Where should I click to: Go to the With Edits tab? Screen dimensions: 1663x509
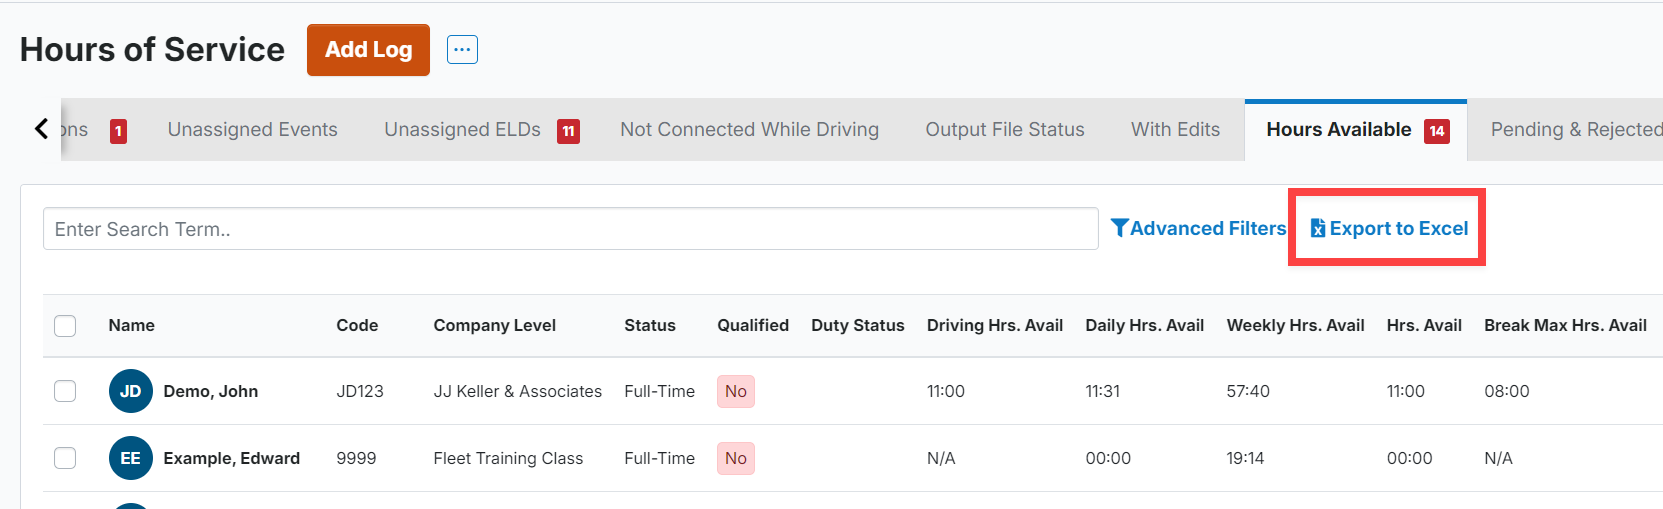[x=1176, y=129]
